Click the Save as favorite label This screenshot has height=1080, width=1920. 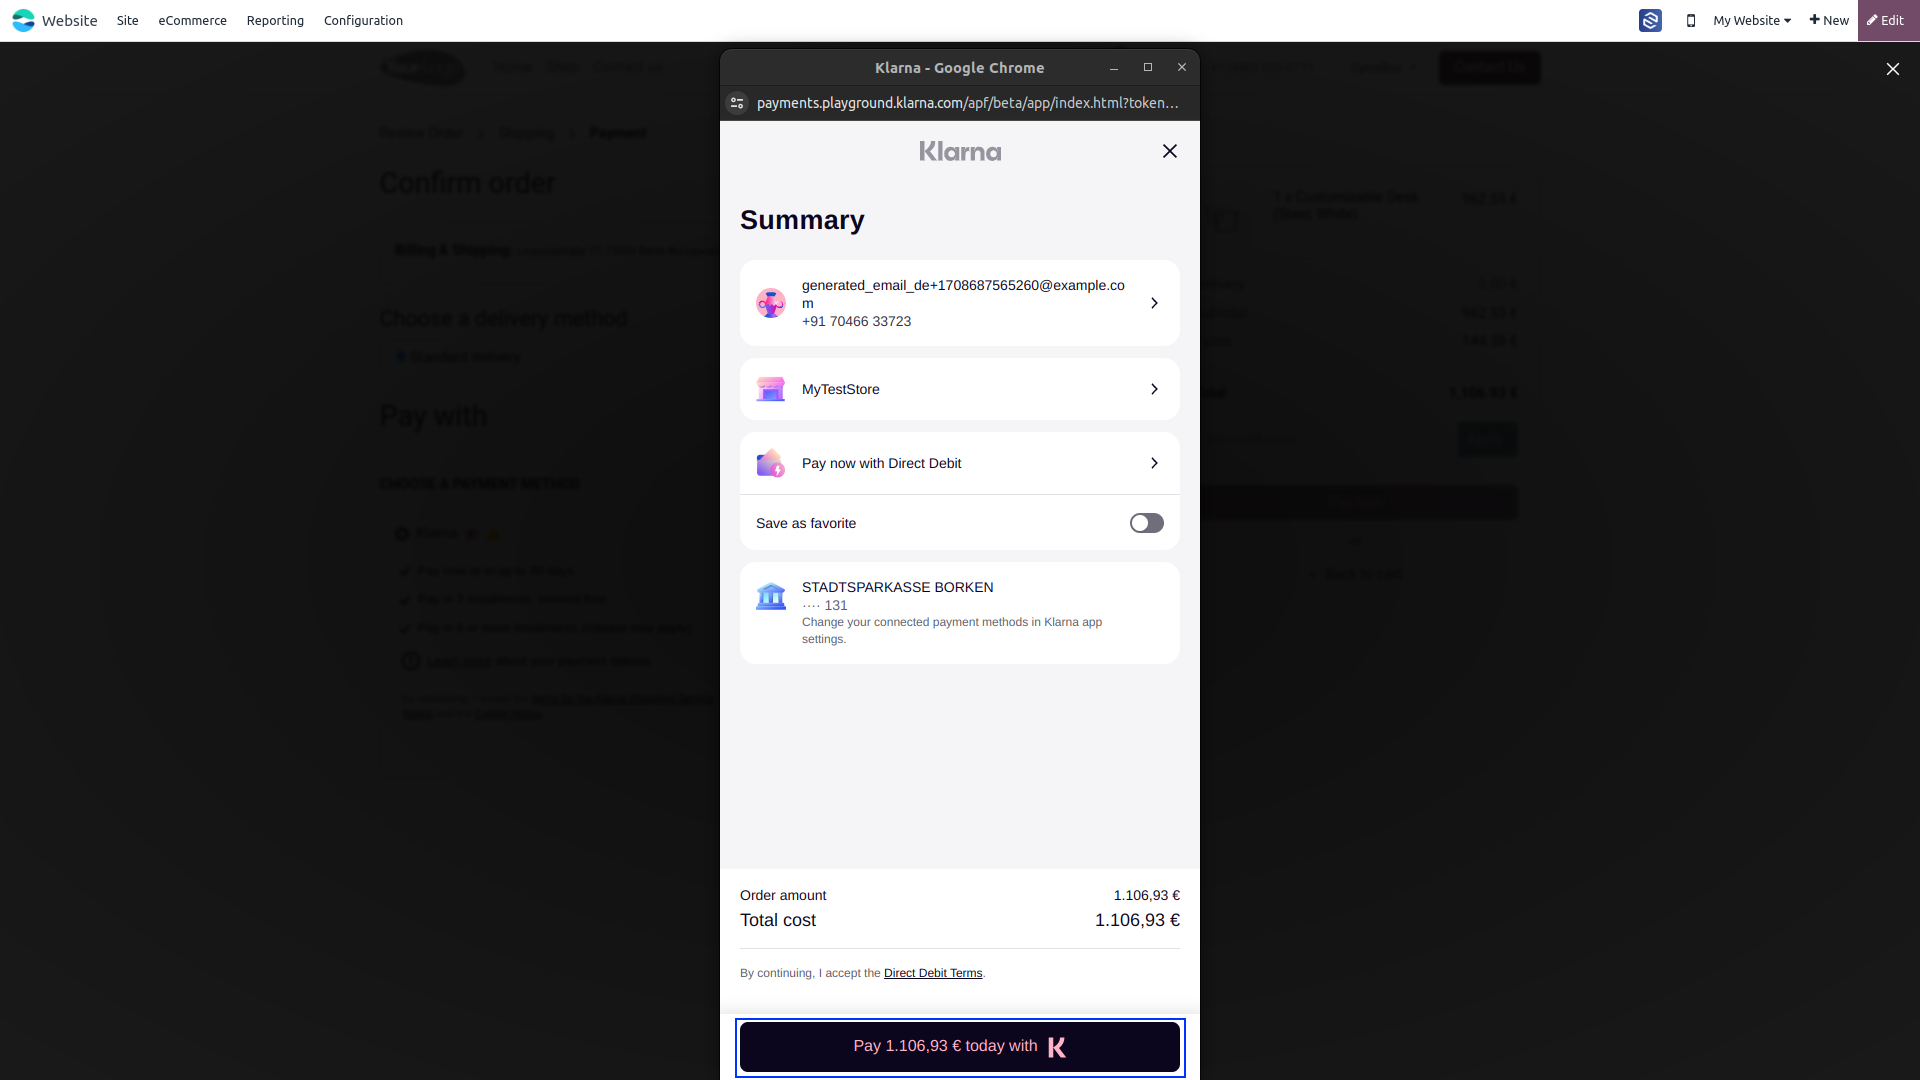(x=806, y=523)
